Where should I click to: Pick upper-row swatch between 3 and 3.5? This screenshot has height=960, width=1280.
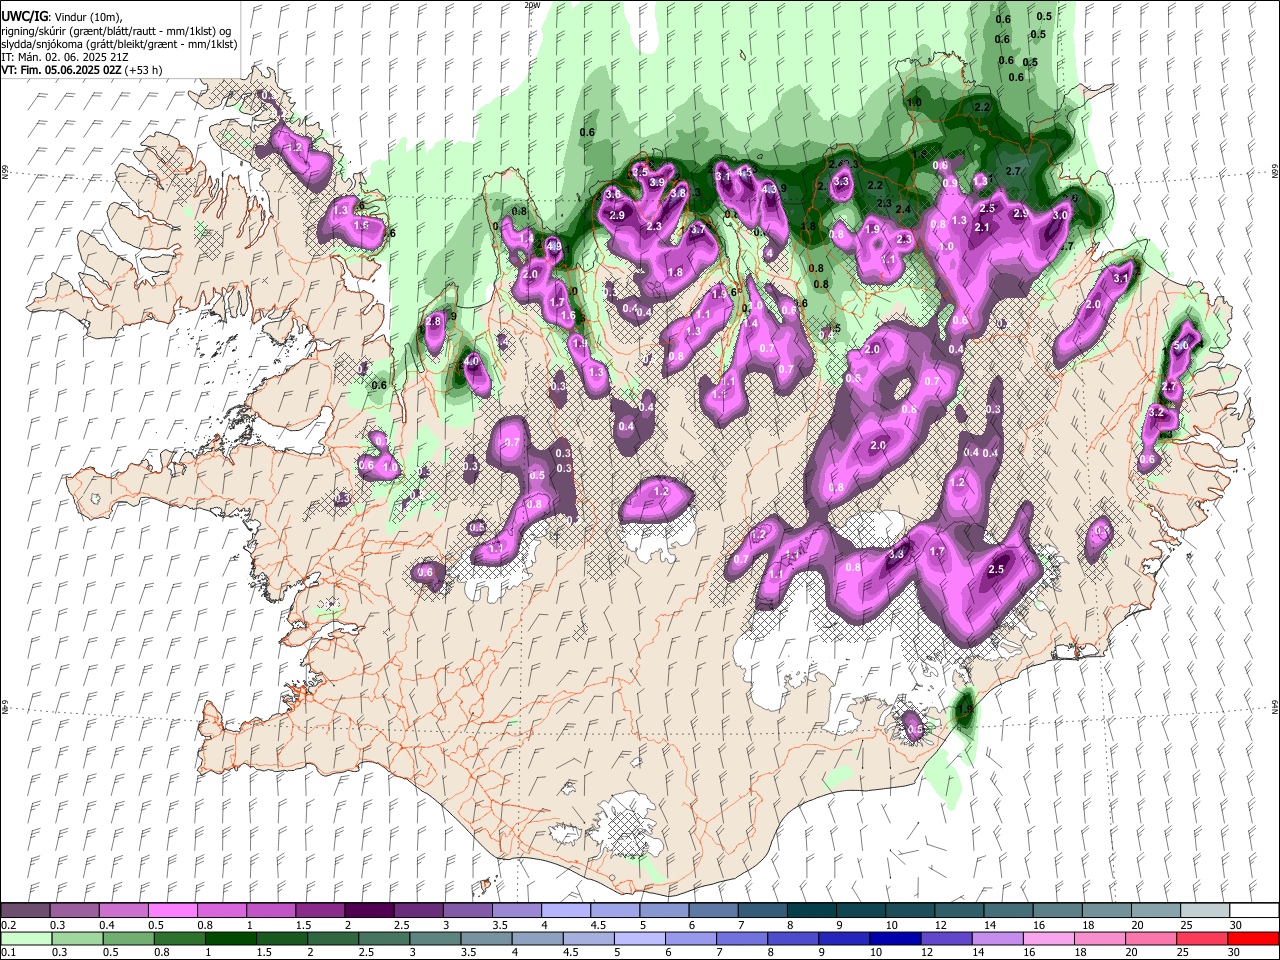[467, 911]
